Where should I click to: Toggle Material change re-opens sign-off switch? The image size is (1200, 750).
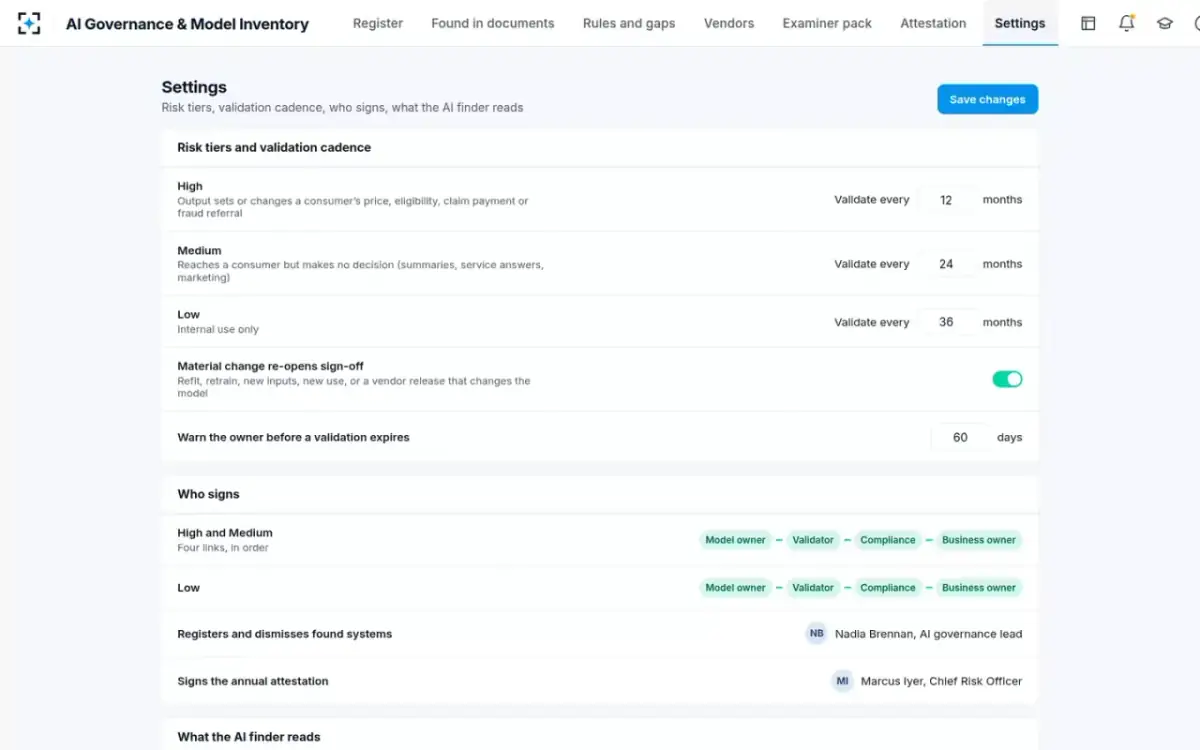pyautogui.click(x=1007, y=379)
